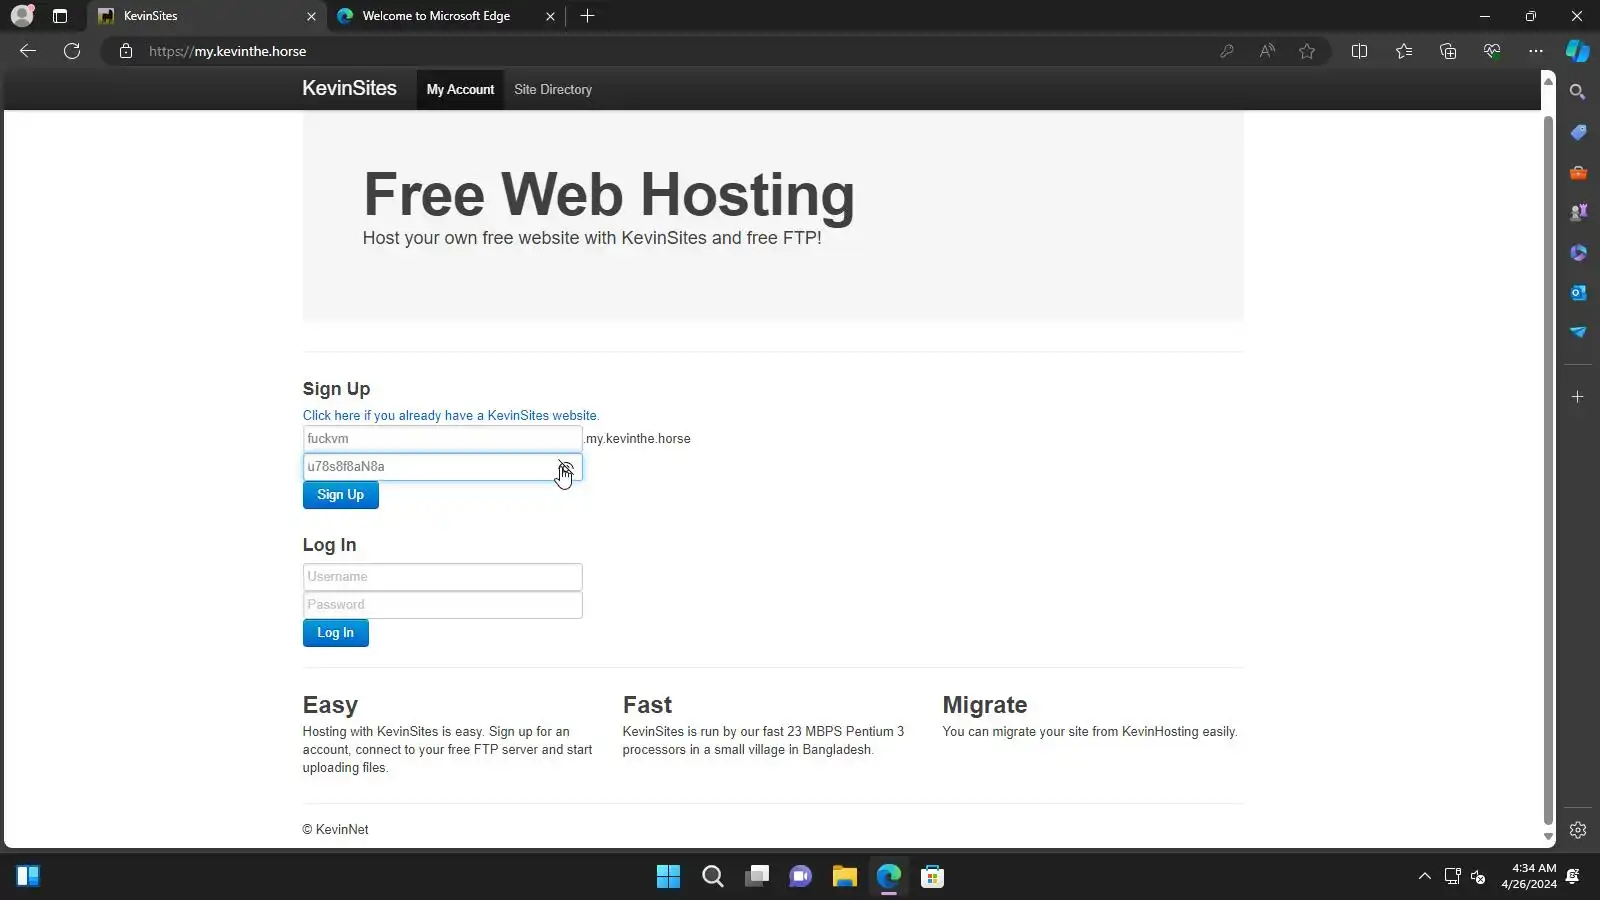Open Collections icon in toolbar

coord(1448,51)
